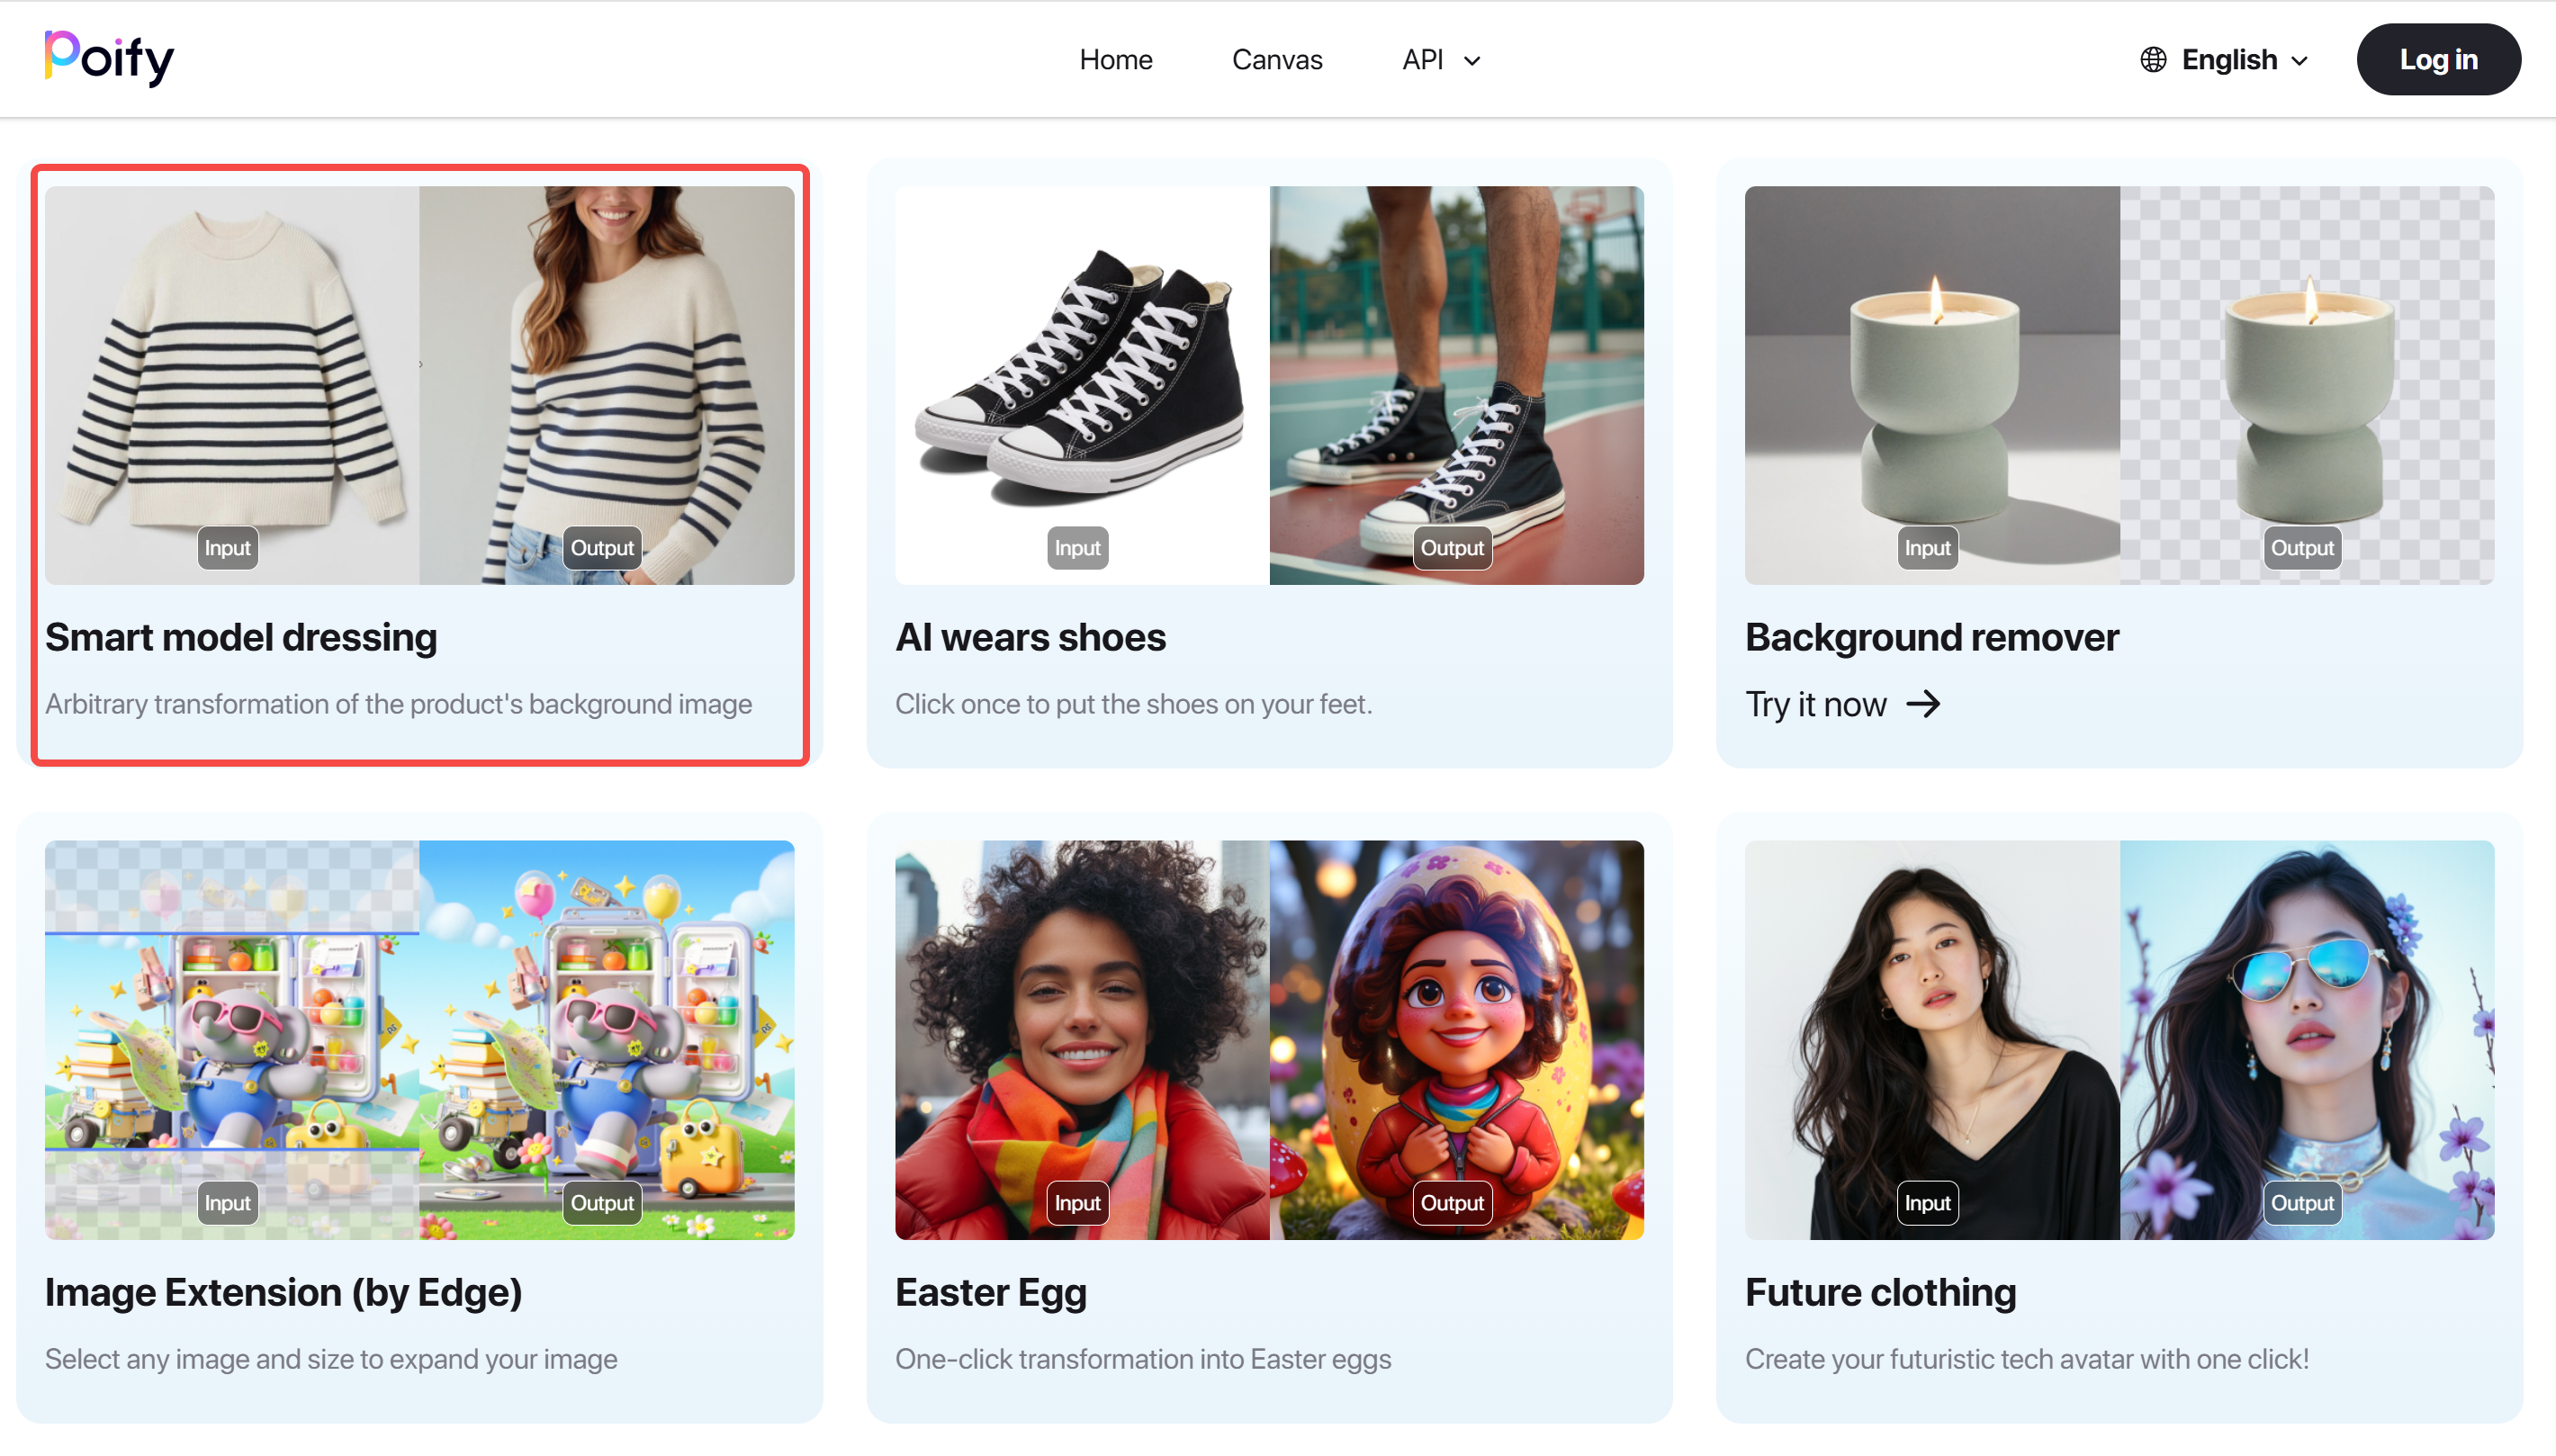Click the Poify logo
Viewport: 2556px width, 1456px height.
(x=109, y=58)
